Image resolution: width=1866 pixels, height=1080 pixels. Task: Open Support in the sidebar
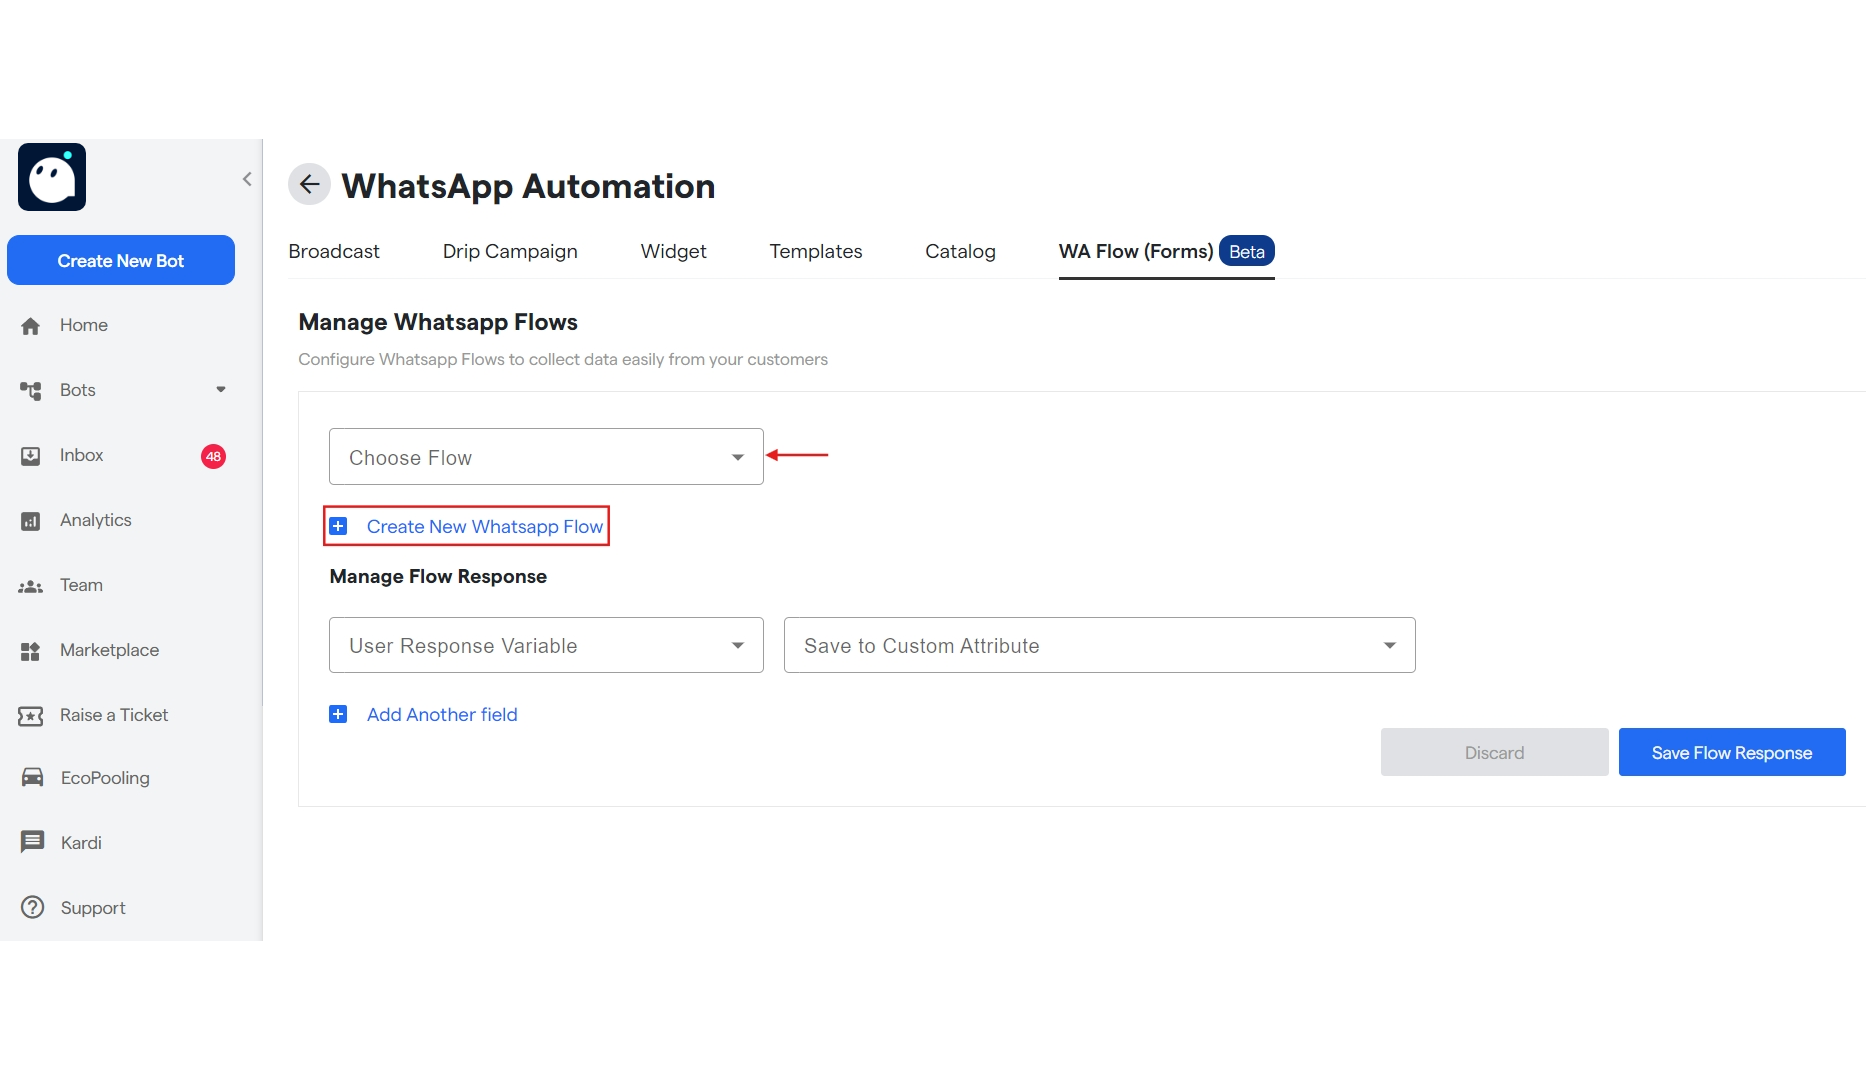[93, 908]
